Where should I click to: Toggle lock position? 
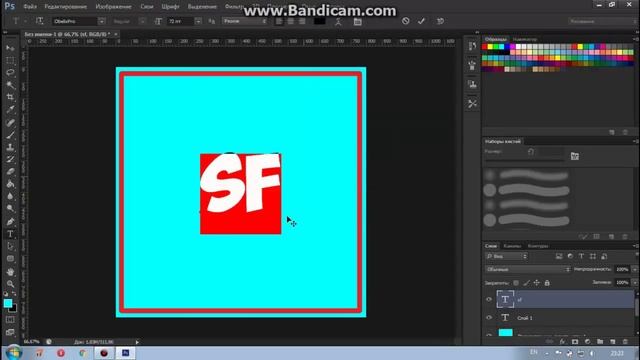(x=537, y=282)
